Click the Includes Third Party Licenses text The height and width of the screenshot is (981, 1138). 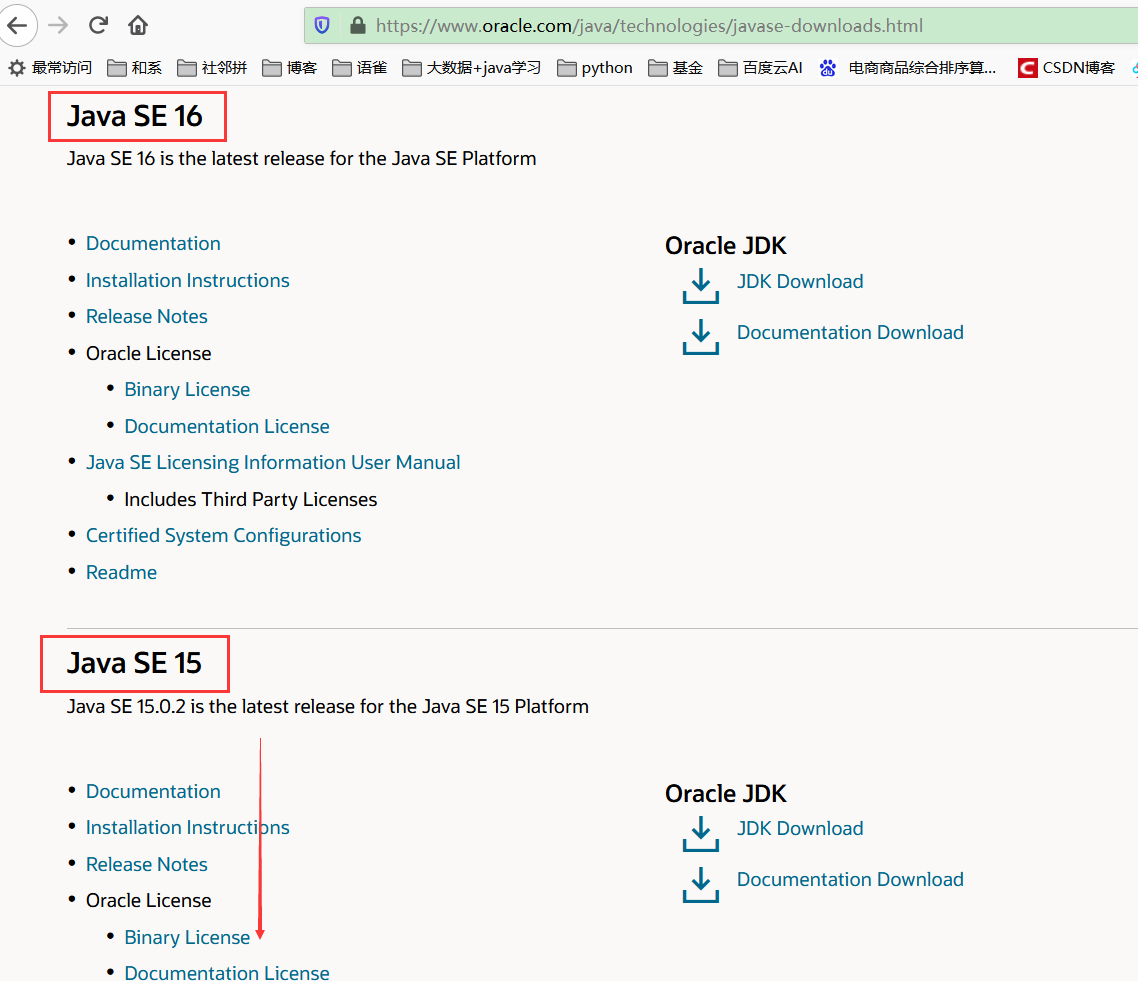[250, 499]
